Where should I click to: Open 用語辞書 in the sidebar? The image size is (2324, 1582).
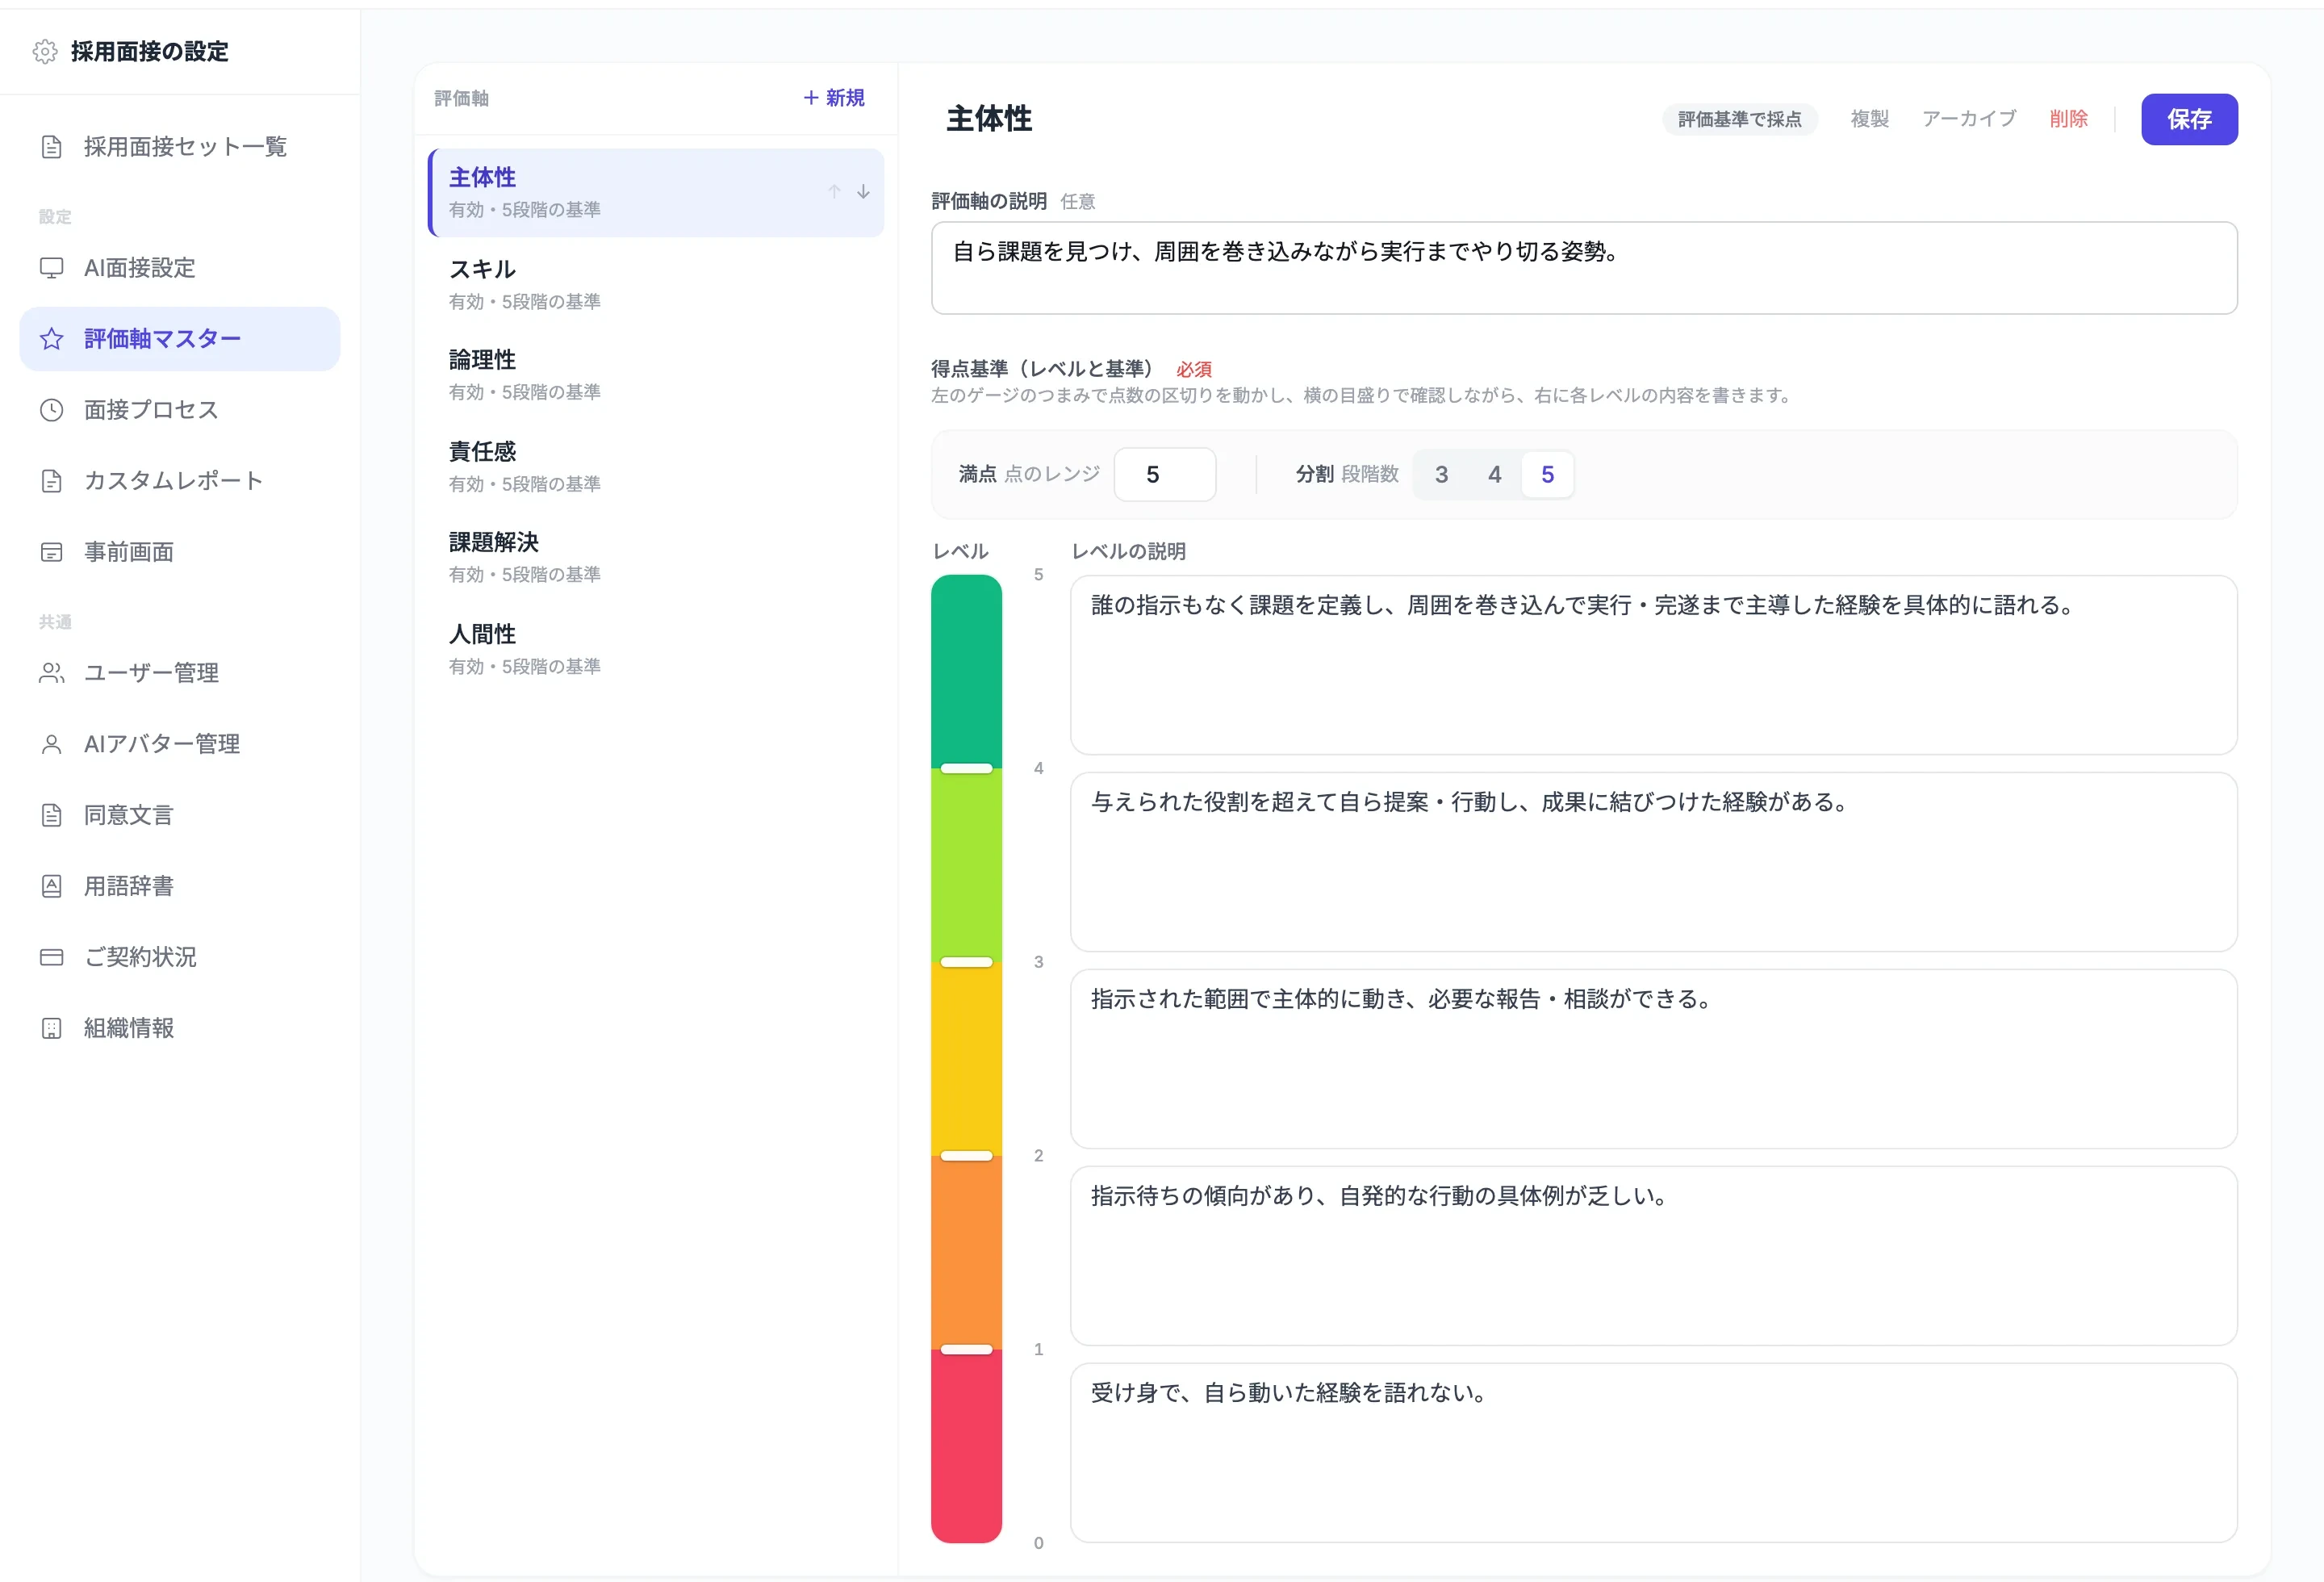point(180,886)
